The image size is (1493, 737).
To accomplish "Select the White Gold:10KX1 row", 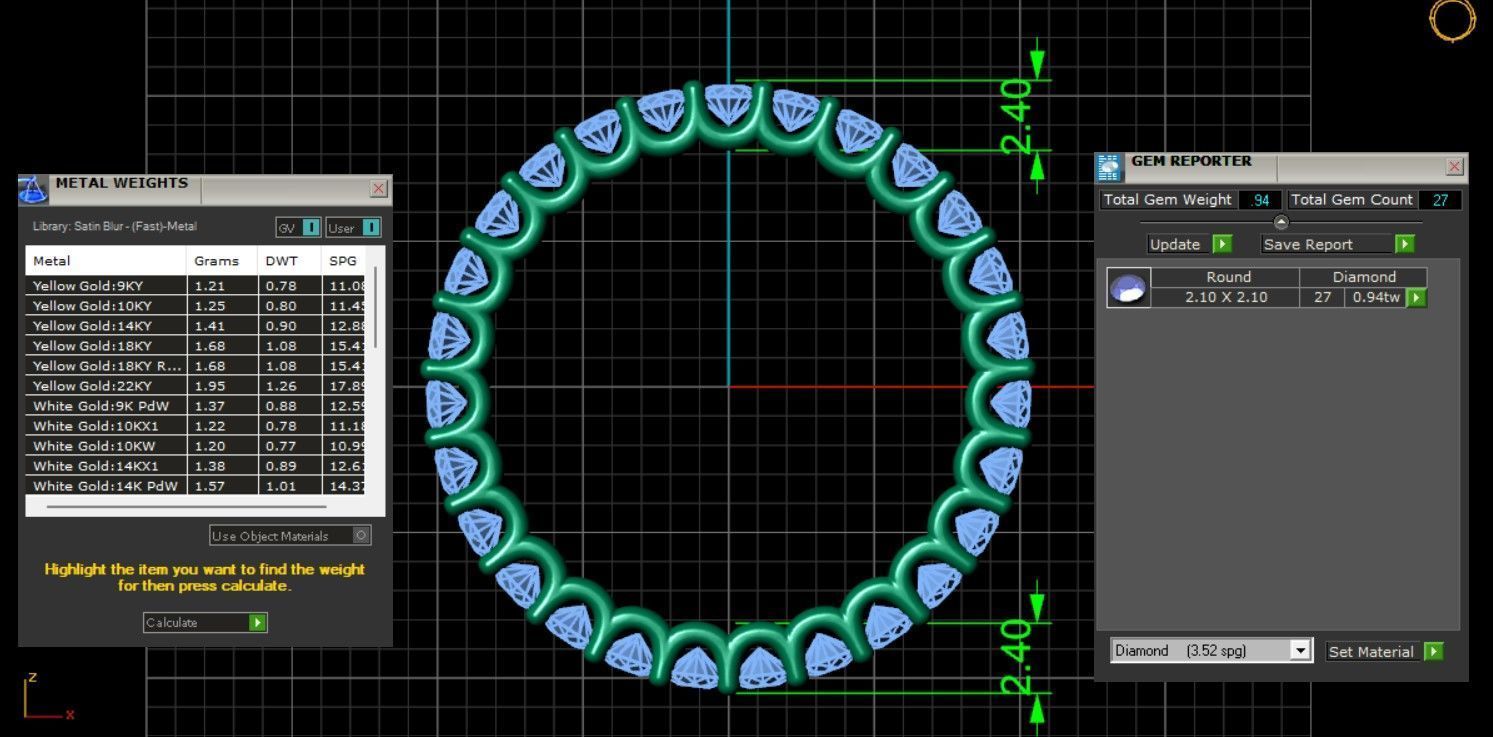I will 195,426.
